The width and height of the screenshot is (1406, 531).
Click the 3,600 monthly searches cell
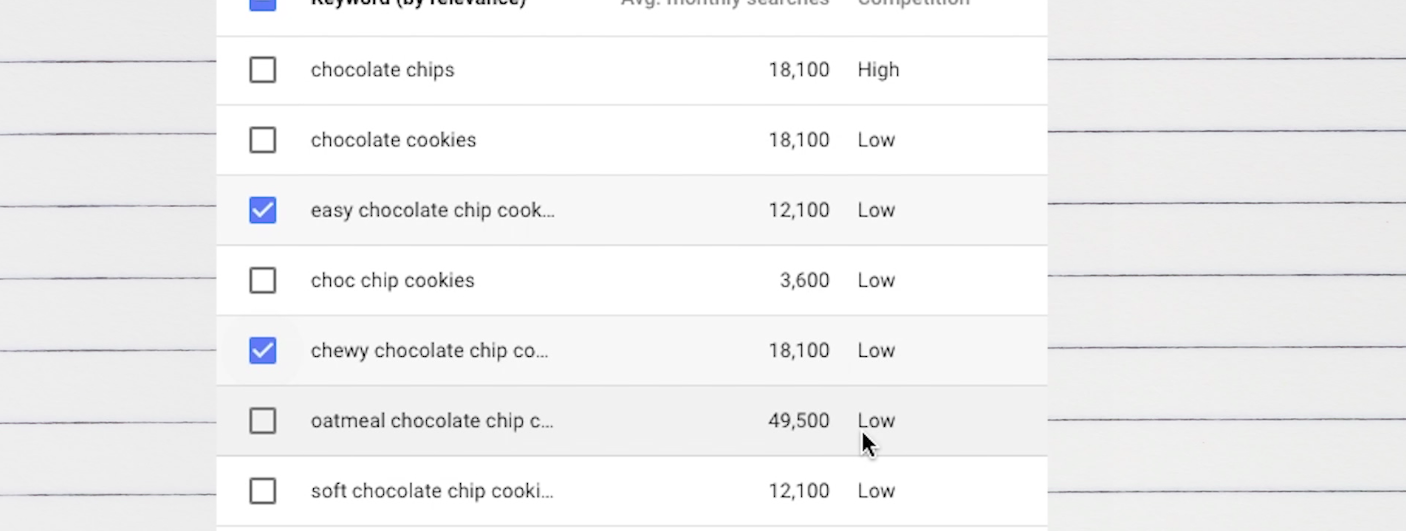click(805, 280)
